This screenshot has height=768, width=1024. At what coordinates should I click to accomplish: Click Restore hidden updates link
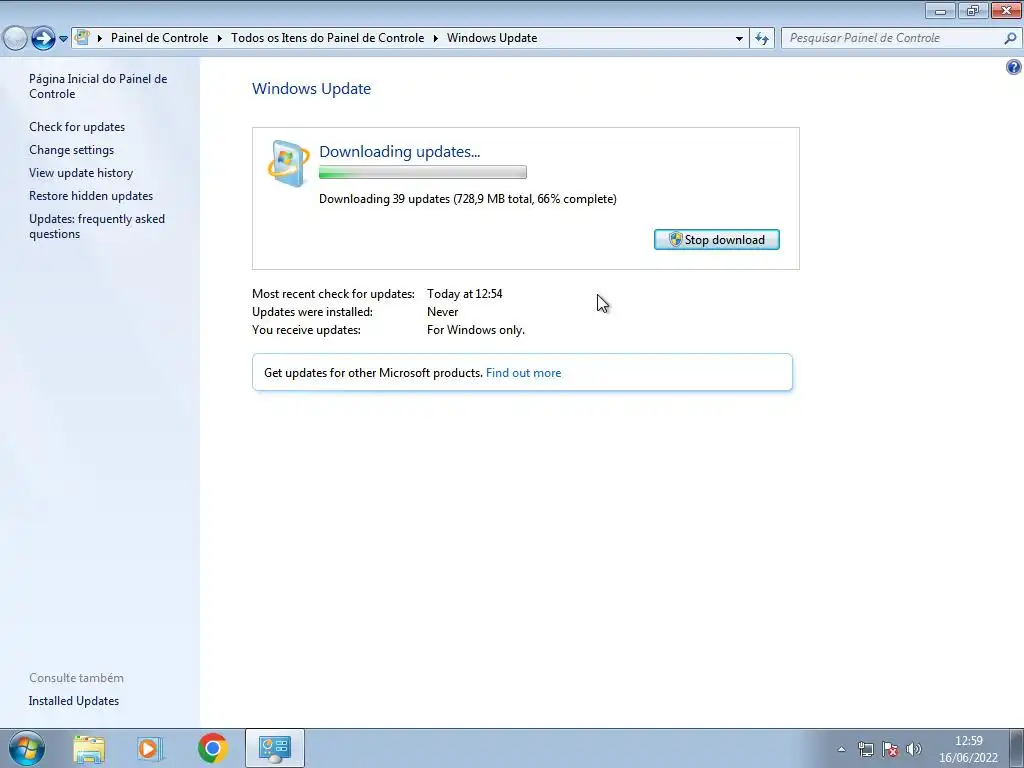tap(91, 195)
